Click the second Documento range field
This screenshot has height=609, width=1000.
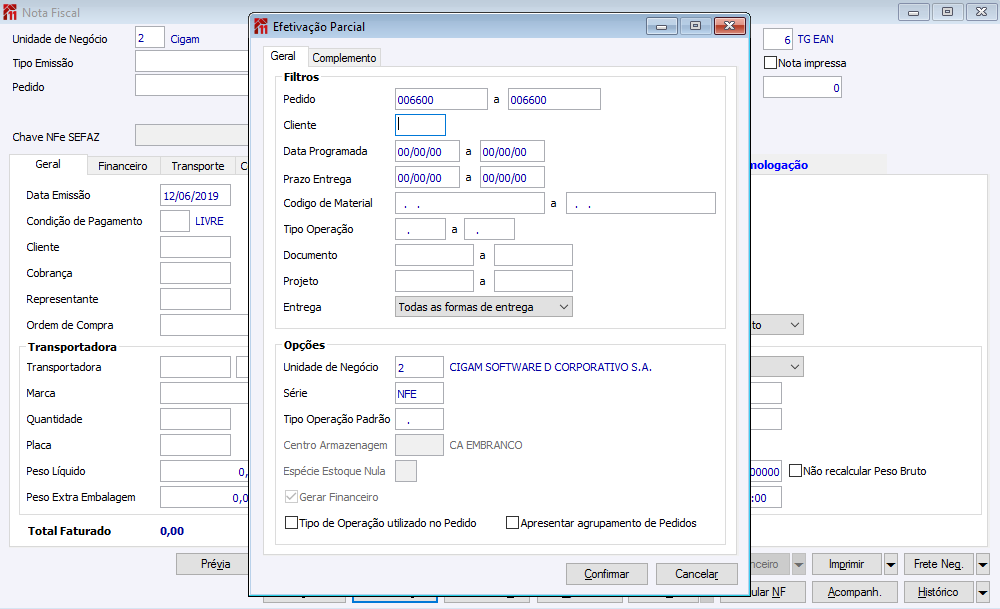point(533,255)
